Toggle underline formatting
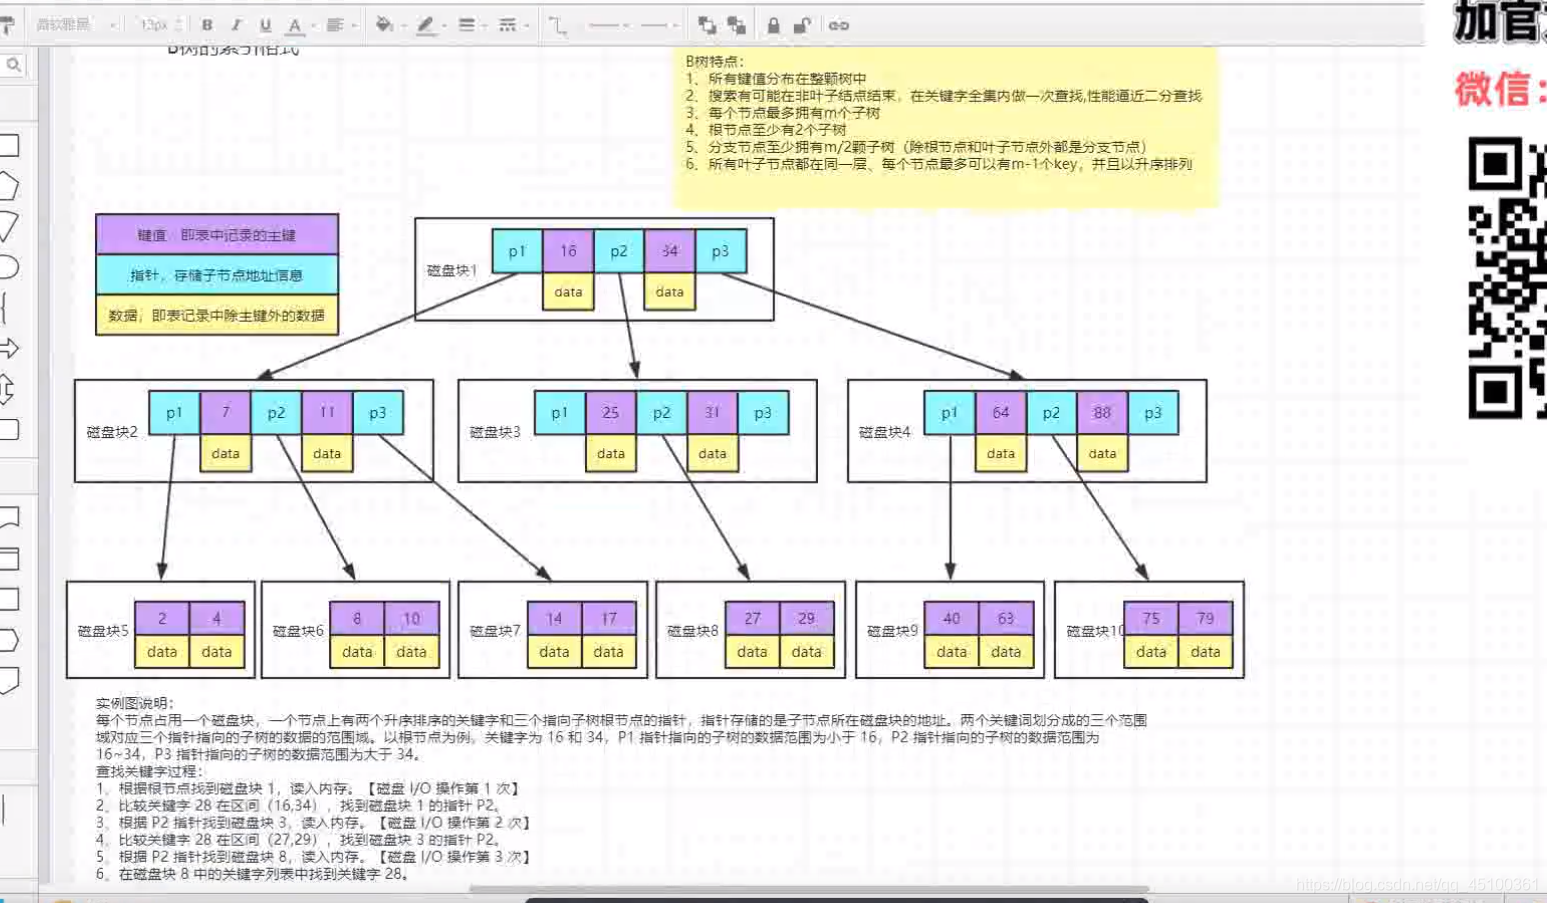 (265, 25)
